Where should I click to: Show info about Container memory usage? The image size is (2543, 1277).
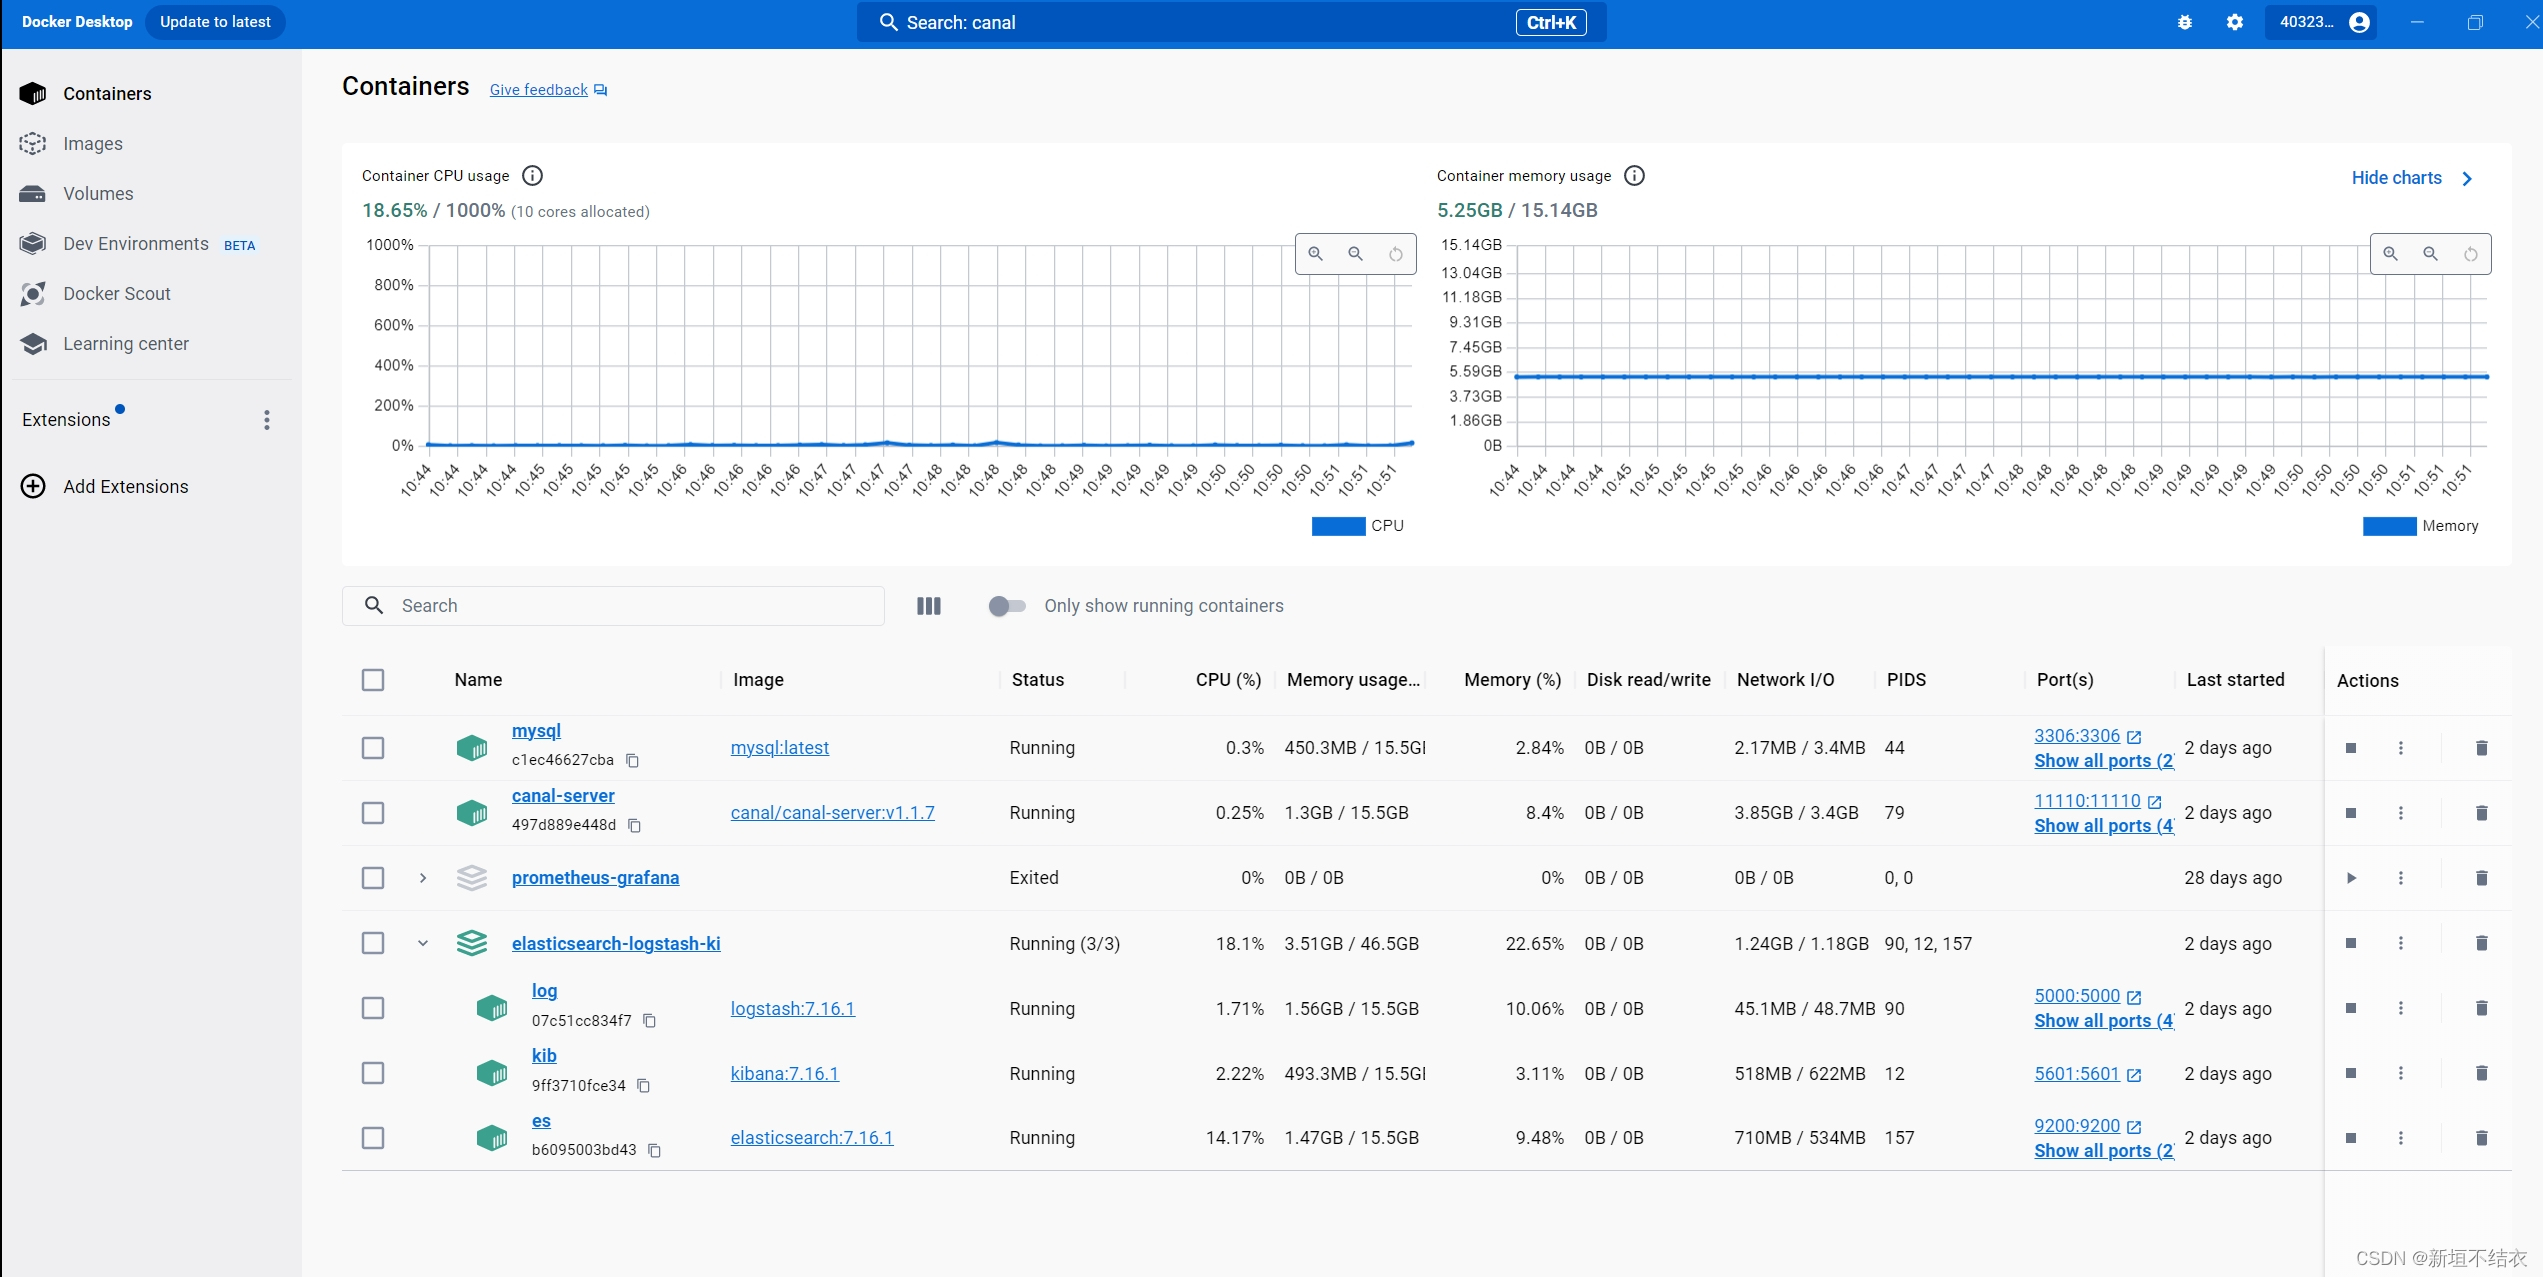[x=1634, y=176]
